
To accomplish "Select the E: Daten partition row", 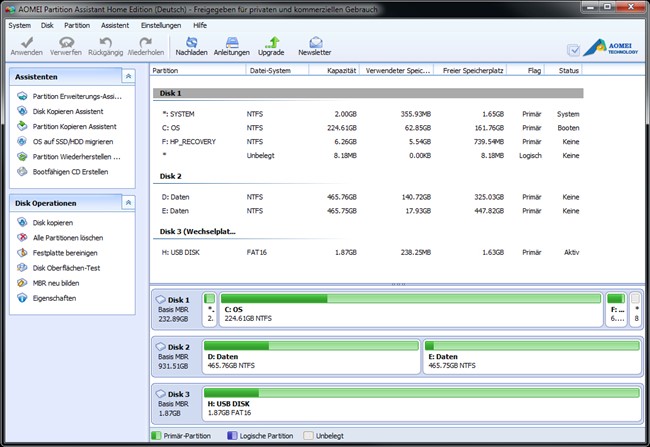I will [x=368, y=211].
